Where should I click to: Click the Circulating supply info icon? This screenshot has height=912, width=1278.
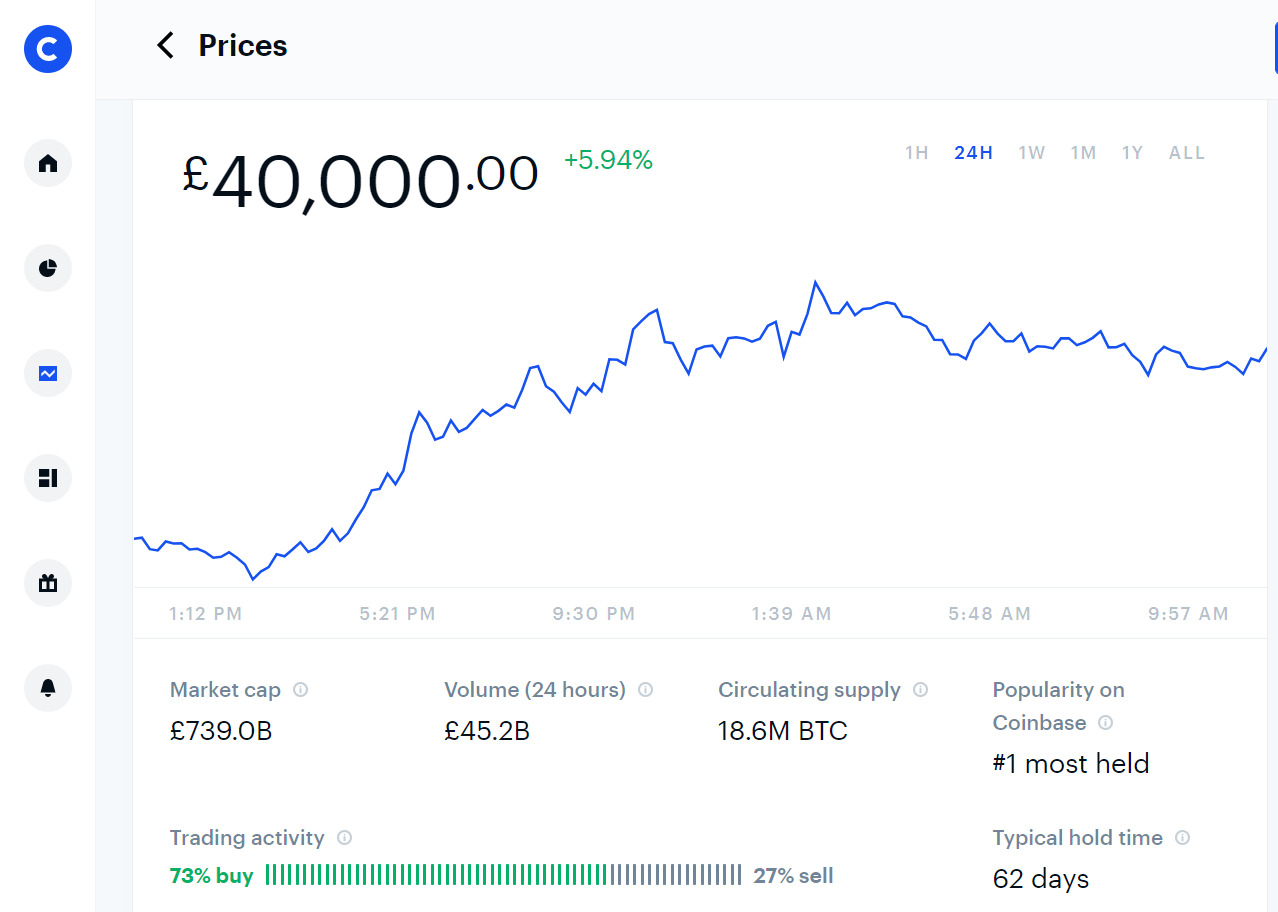[x=921, y=690]
